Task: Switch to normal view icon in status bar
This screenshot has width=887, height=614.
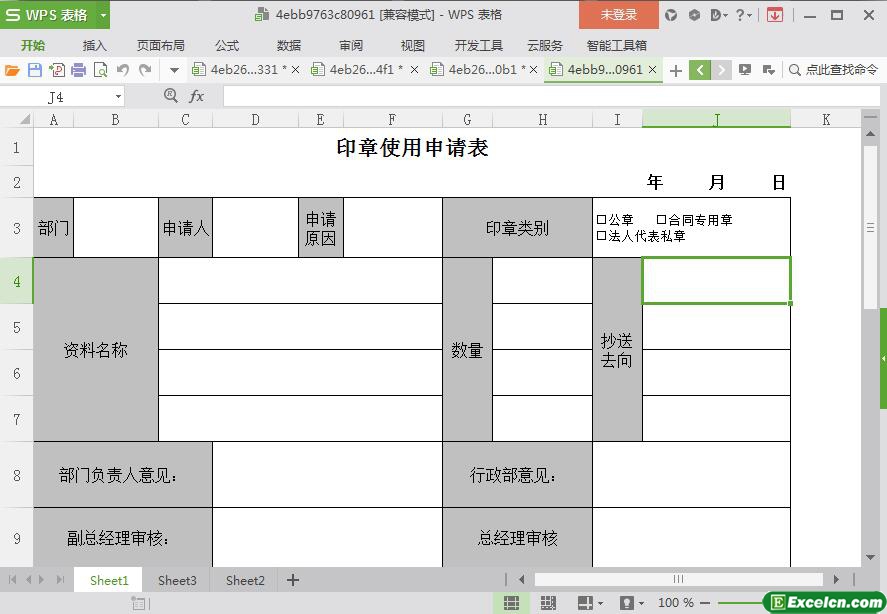Action: coord(511,603)
